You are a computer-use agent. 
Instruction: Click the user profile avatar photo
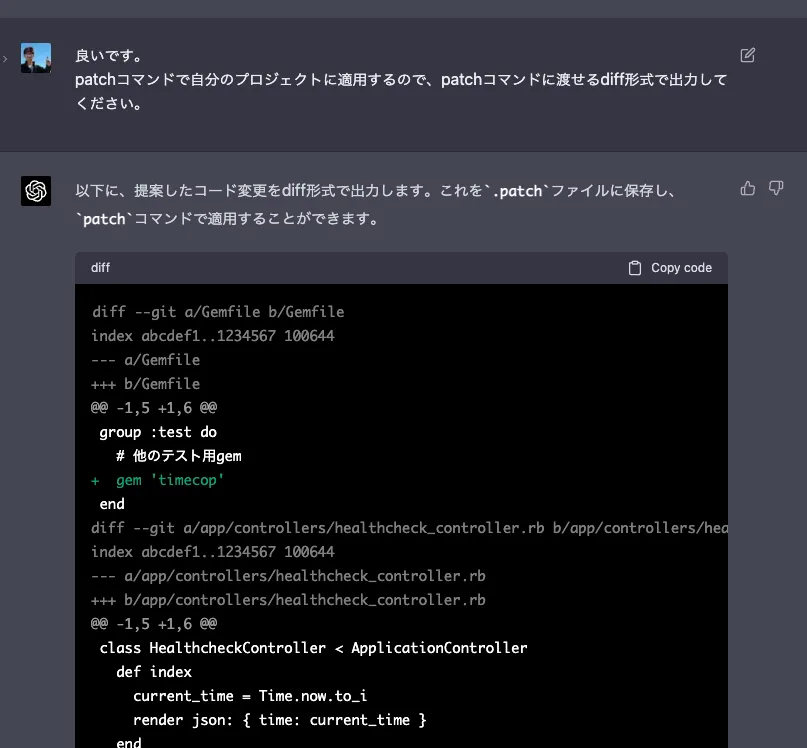coord(36,58)
